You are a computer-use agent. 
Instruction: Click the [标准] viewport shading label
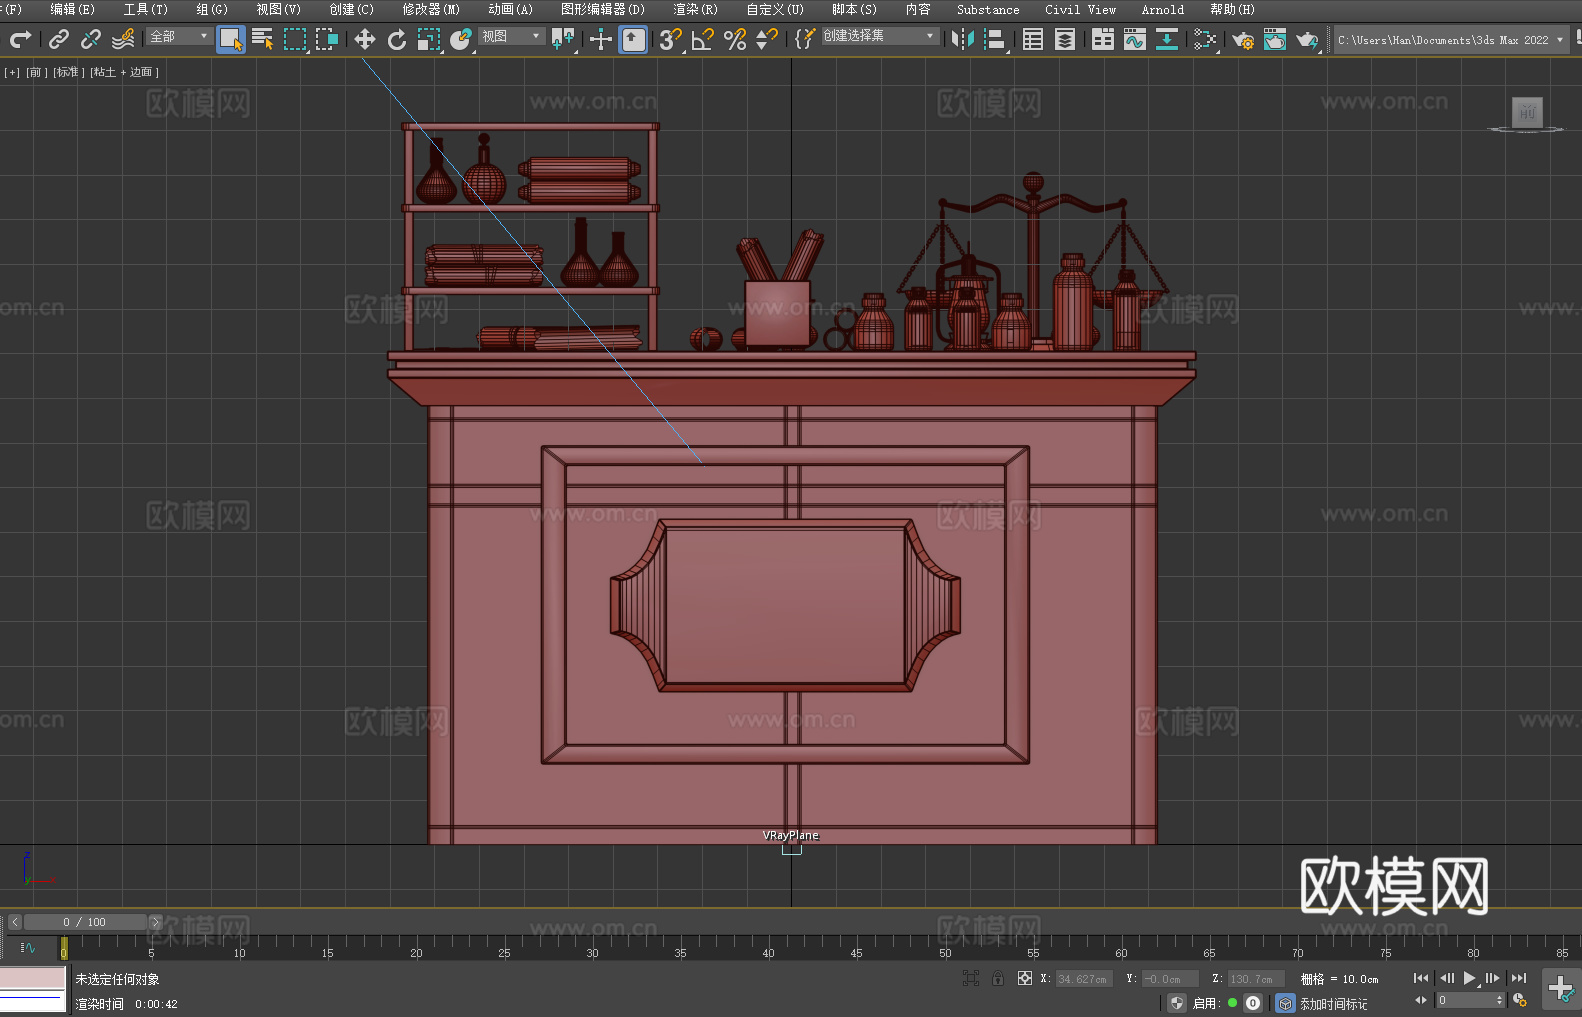pyautogui.click(x=69, y=72)
